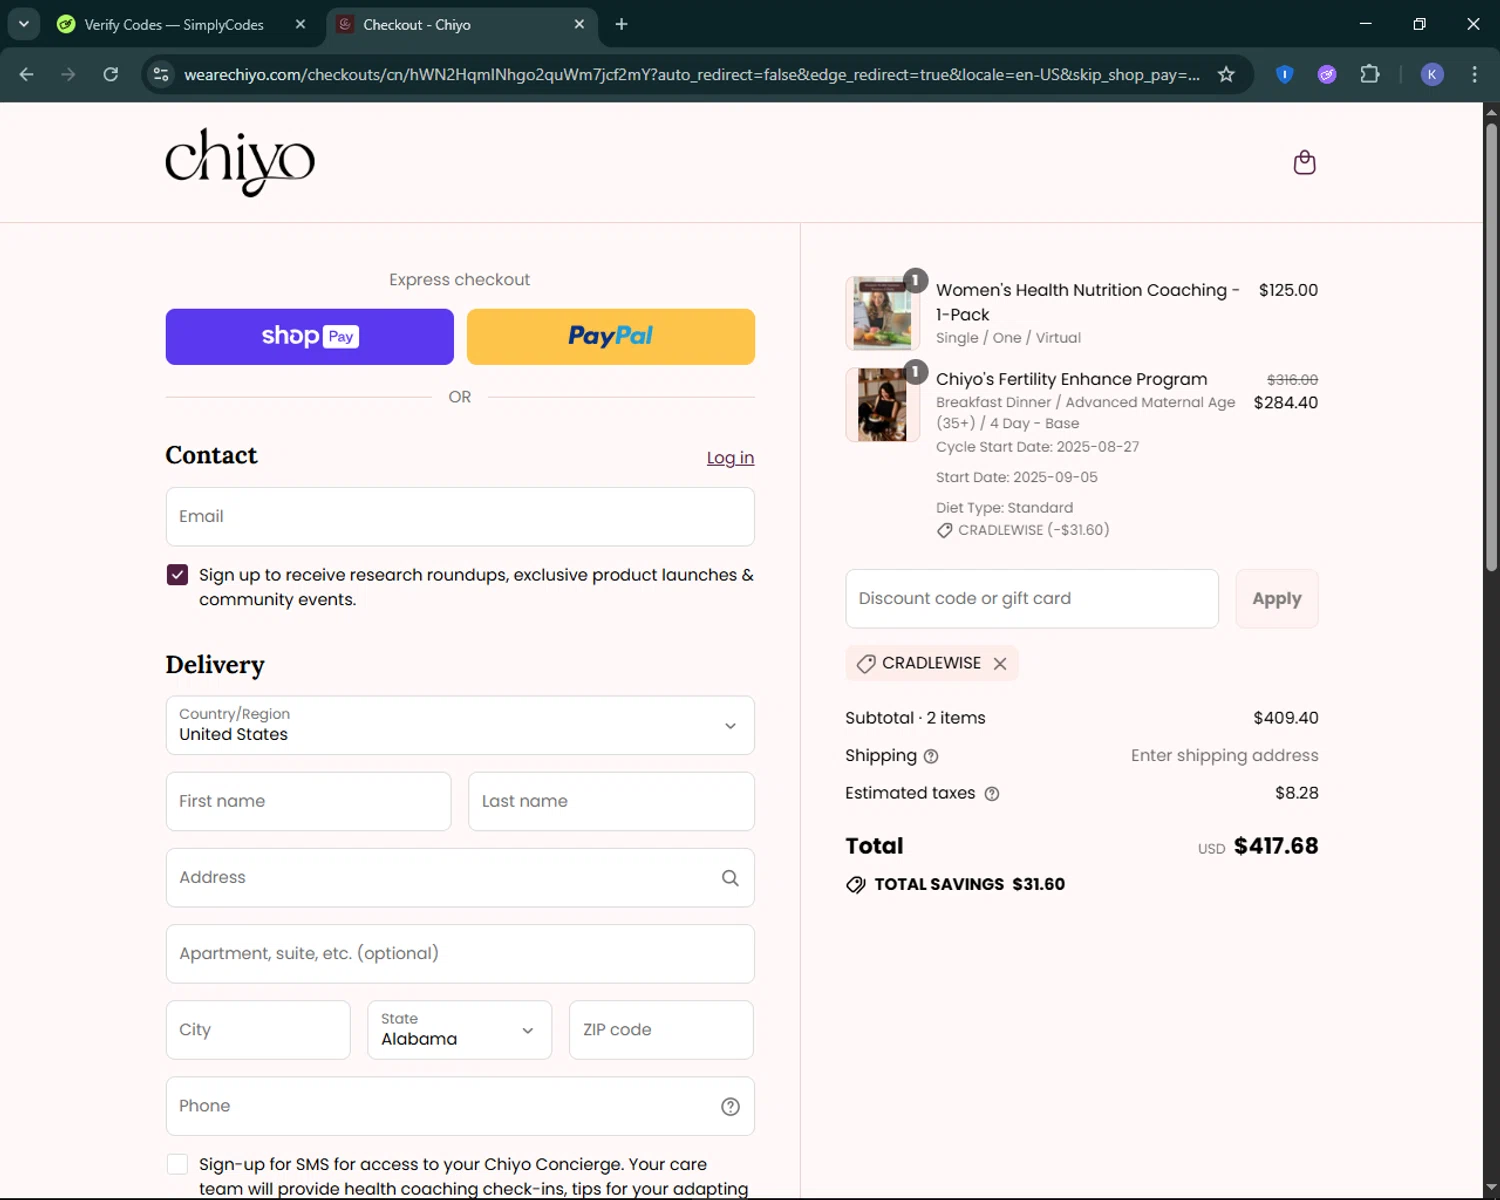Reload the checkout page
The image size is (1500, 1200).
coord(111,74)
